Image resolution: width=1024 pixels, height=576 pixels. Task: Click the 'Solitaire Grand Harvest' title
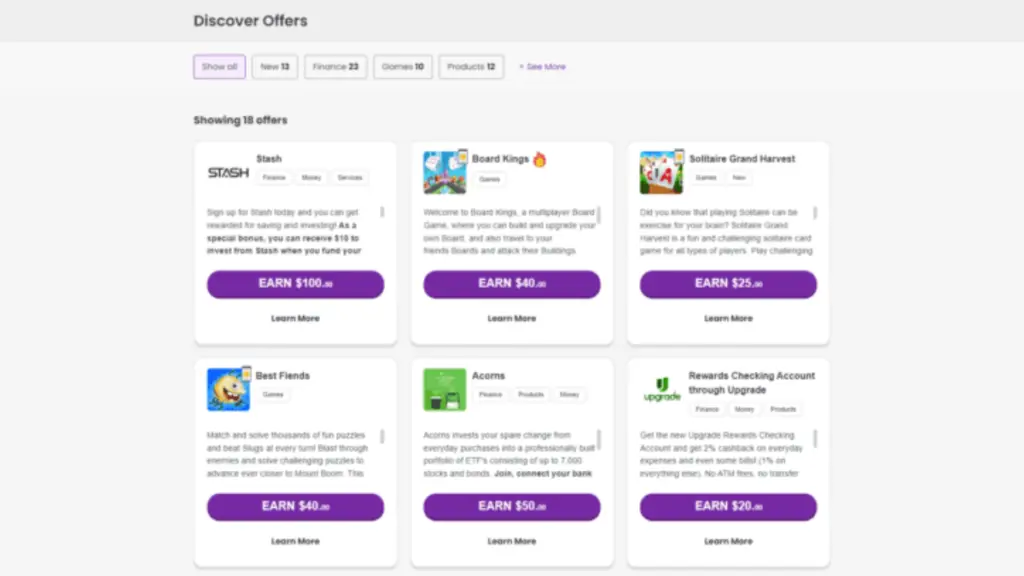743,159
